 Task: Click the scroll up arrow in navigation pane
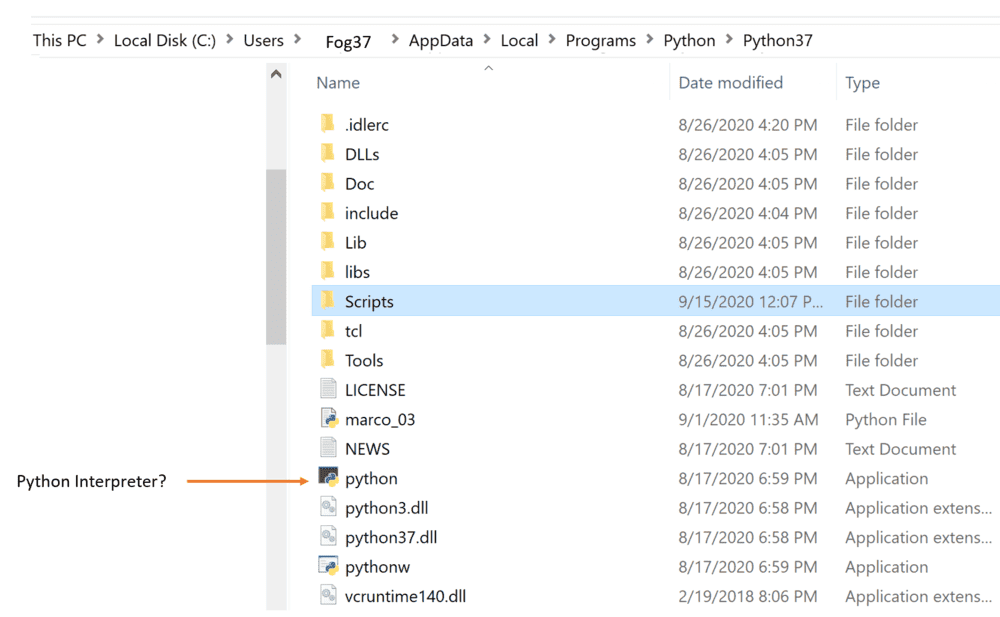276,74
